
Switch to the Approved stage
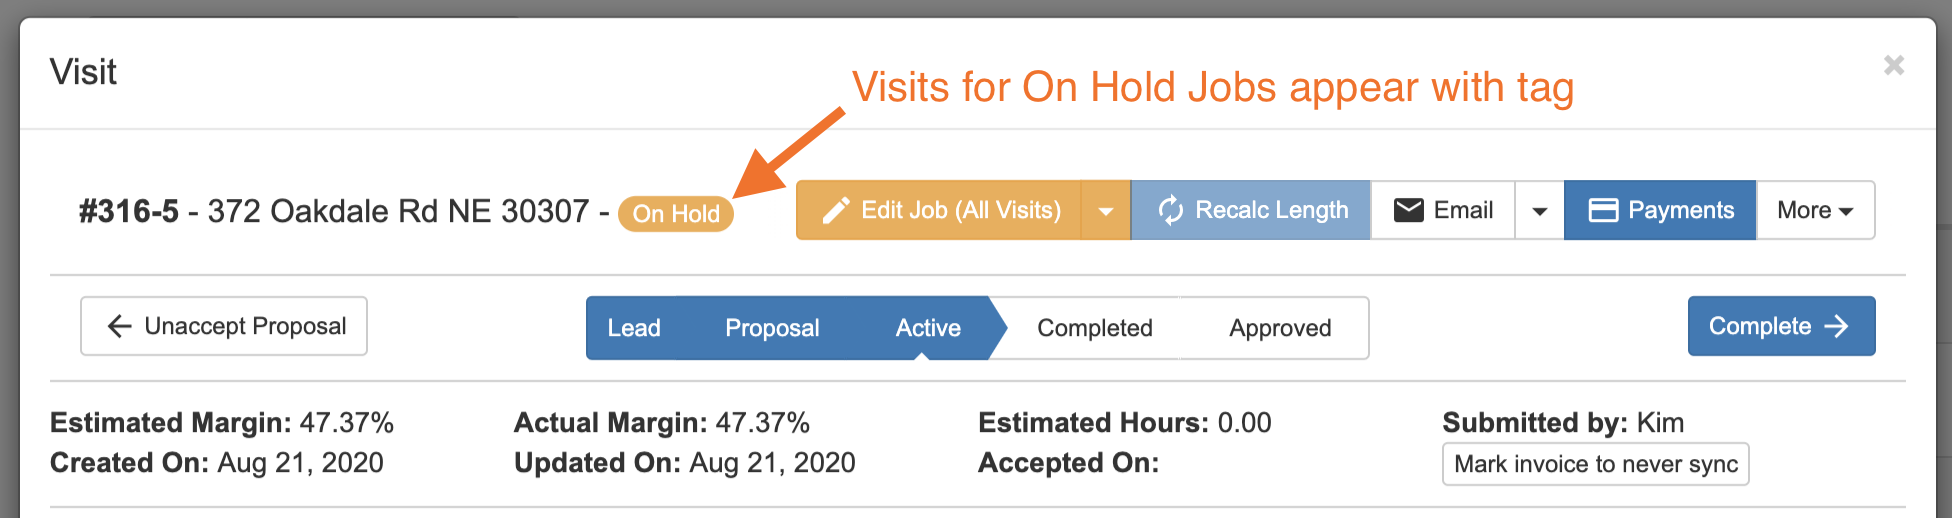coord(1280,328)
